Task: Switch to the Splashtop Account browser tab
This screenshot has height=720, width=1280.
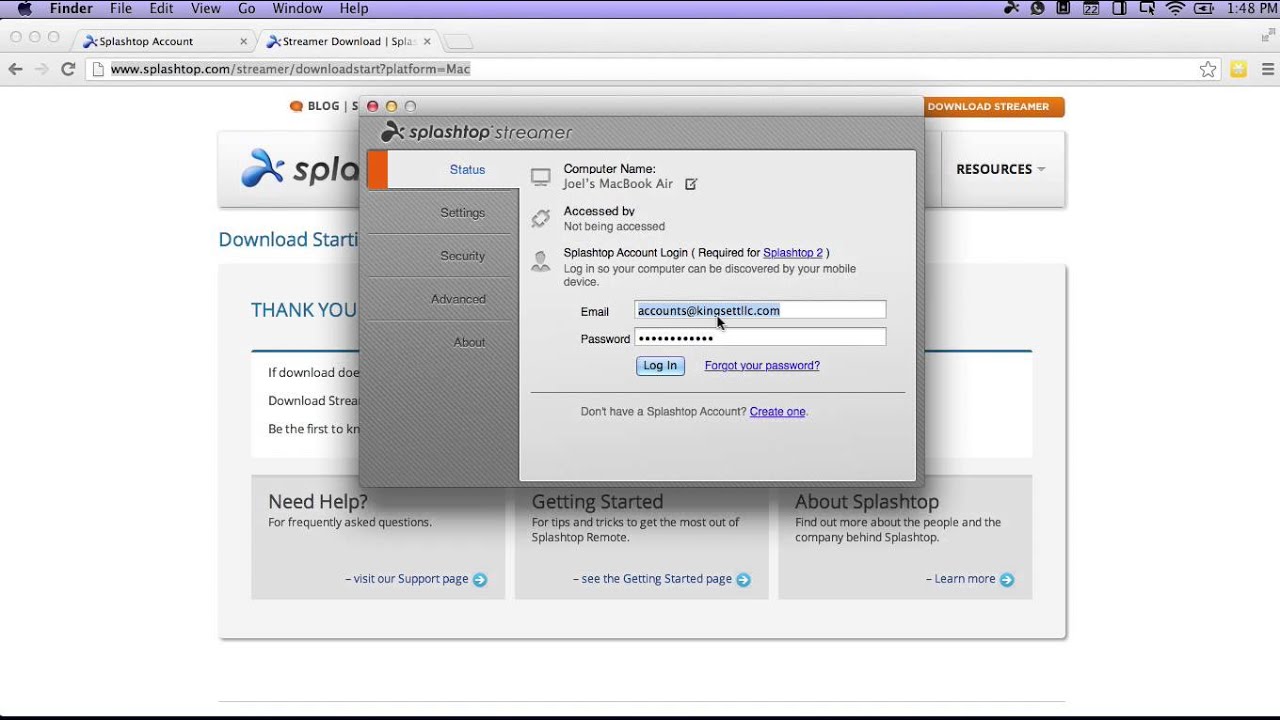Action: coord(165,42)
